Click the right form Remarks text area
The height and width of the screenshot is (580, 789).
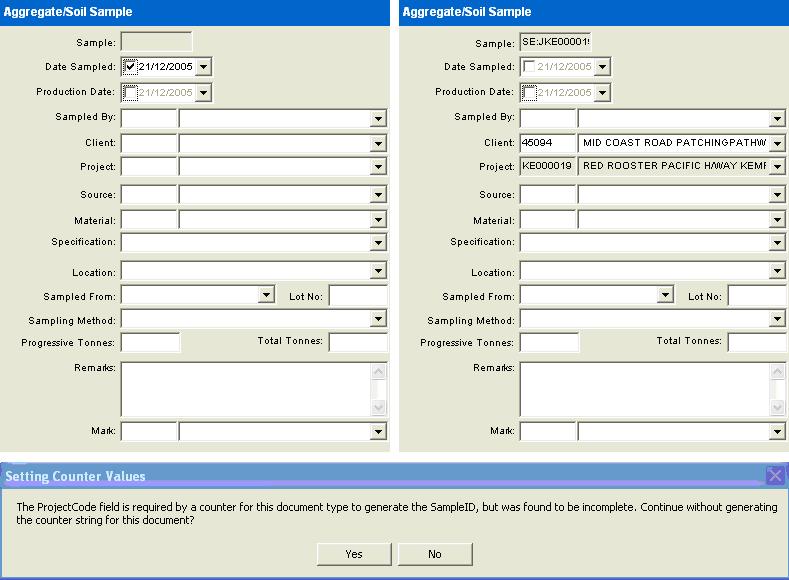(x=645, y=389)
